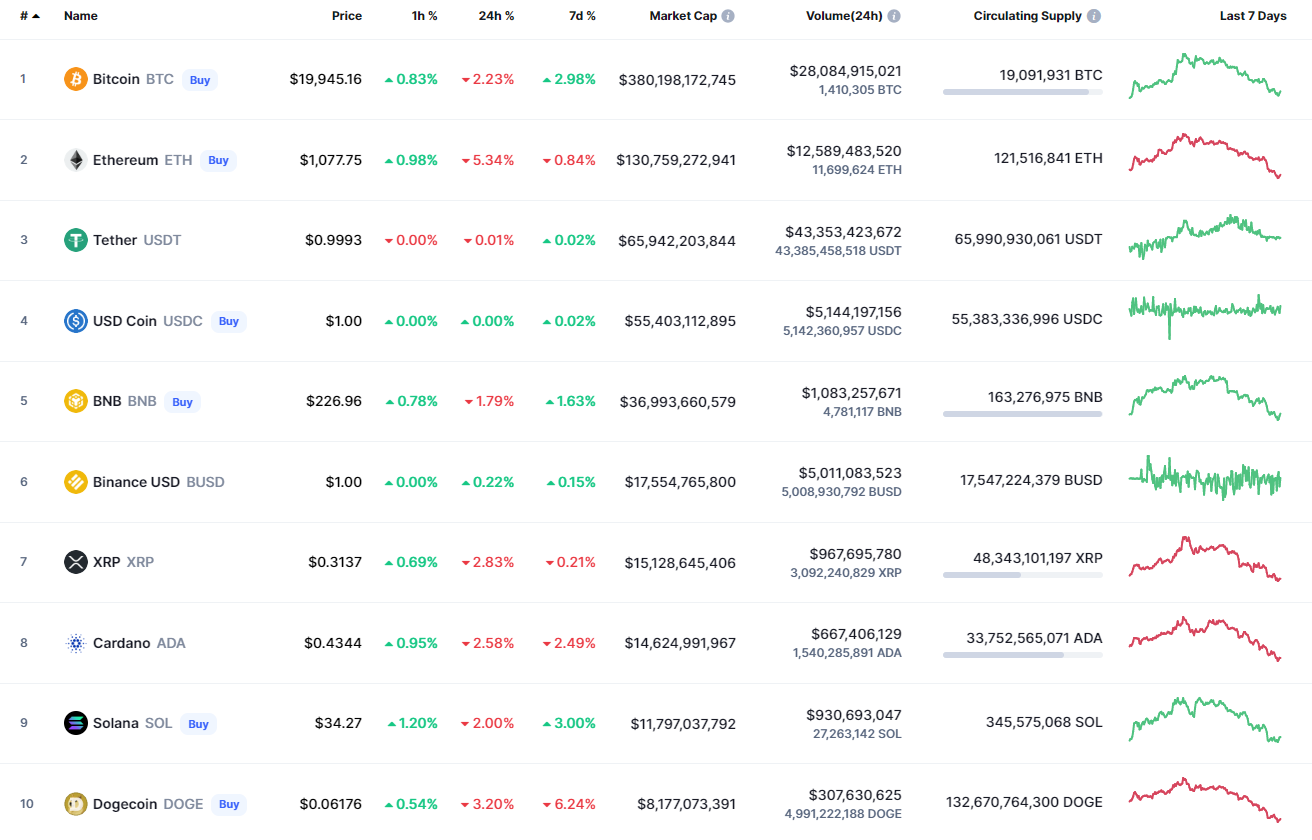This screenshot has height=840, width=1312.
Task: Open the USD Coin name link
Action: 125,321
